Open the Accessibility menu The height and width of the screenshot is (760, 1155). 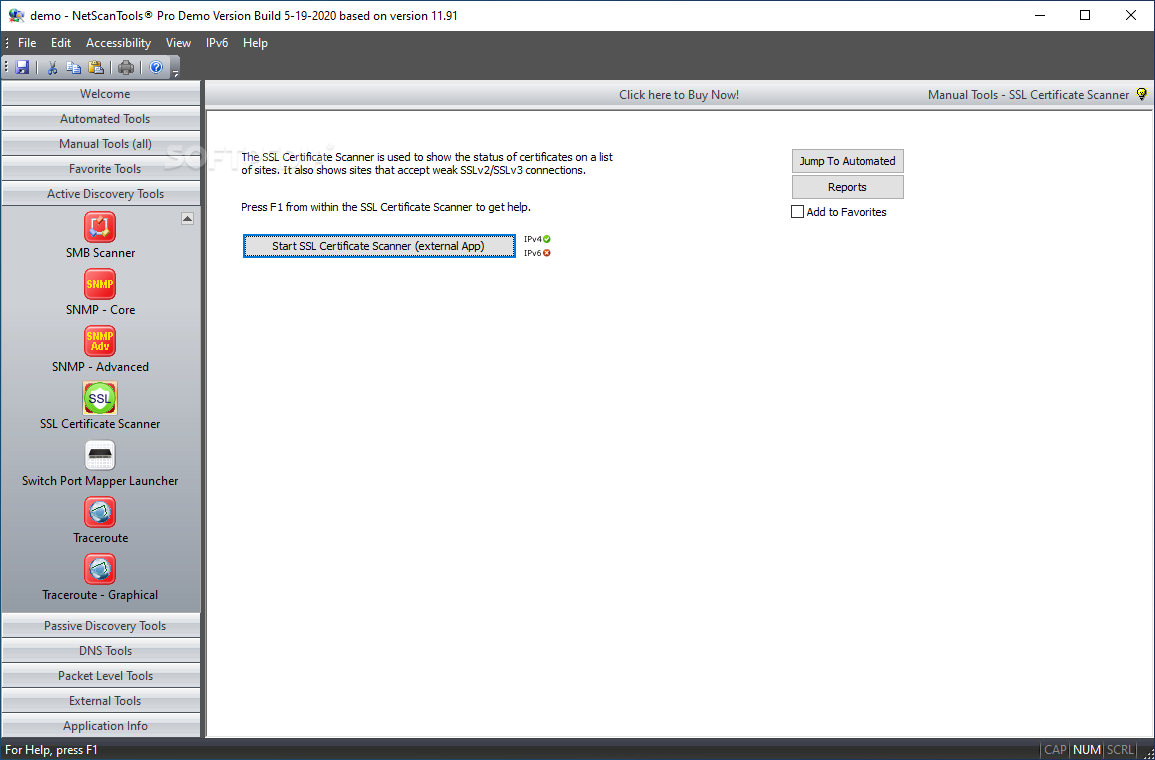(x=119, y=43)
